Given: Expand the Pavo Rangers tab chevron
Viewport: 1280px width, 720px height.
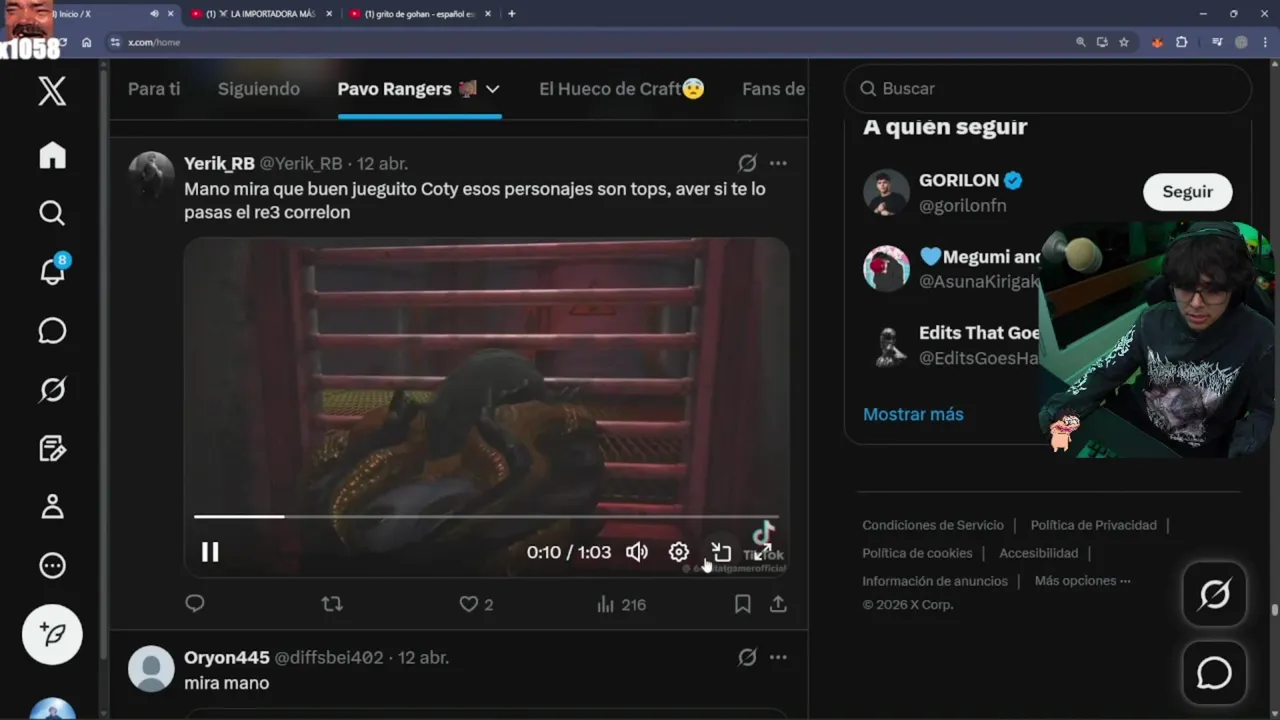Looking at the screenshot, I should (x=492, y=89).
